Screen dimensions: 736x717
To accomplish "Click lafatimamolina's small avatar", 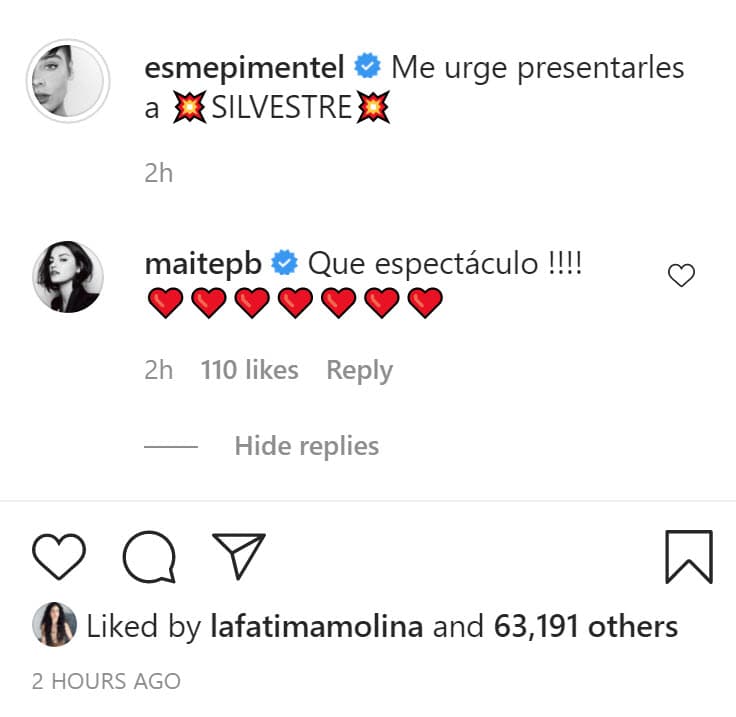I will [52, 626].
